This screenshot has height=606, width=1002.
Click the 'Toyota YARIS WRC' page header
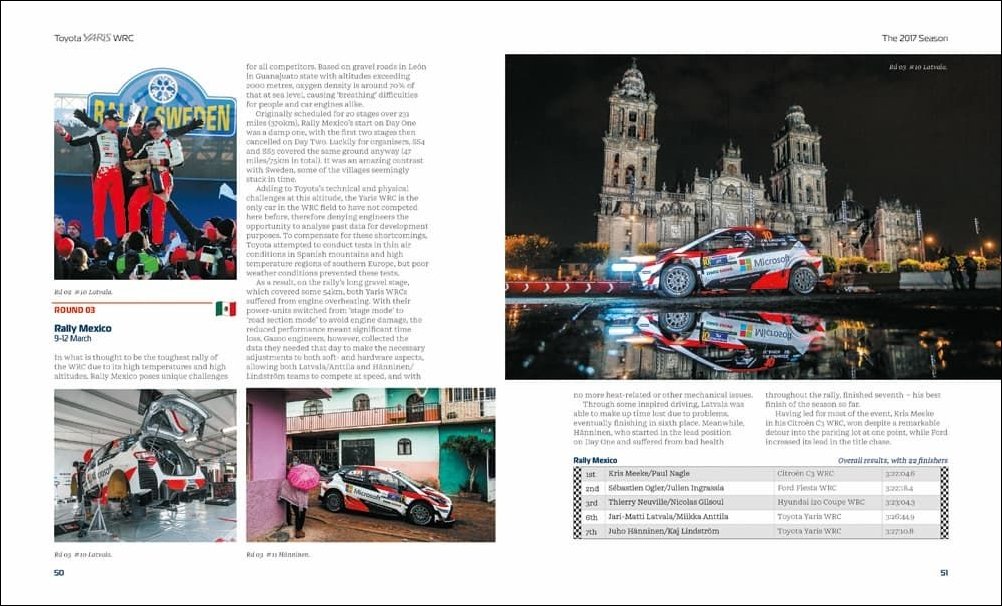(x=94, y=38)
